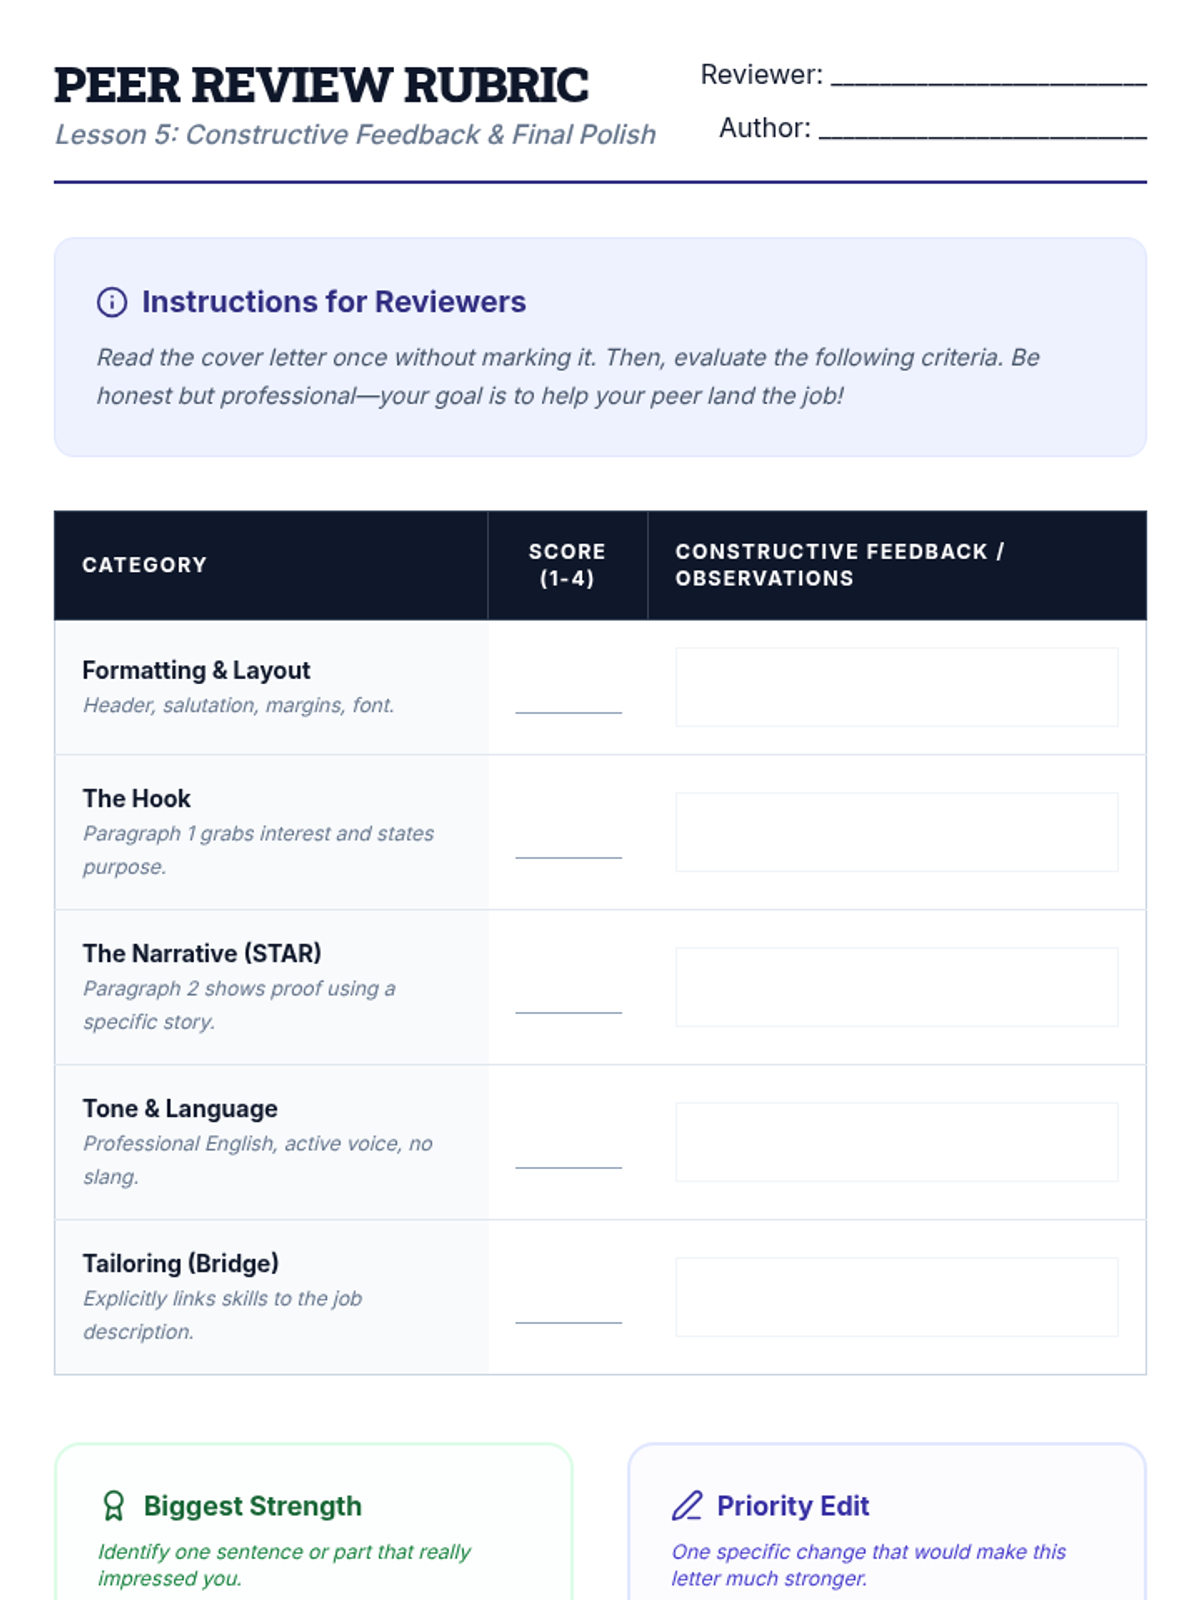
Task: Click the Peer Review Rubric title
Action: 321,85
